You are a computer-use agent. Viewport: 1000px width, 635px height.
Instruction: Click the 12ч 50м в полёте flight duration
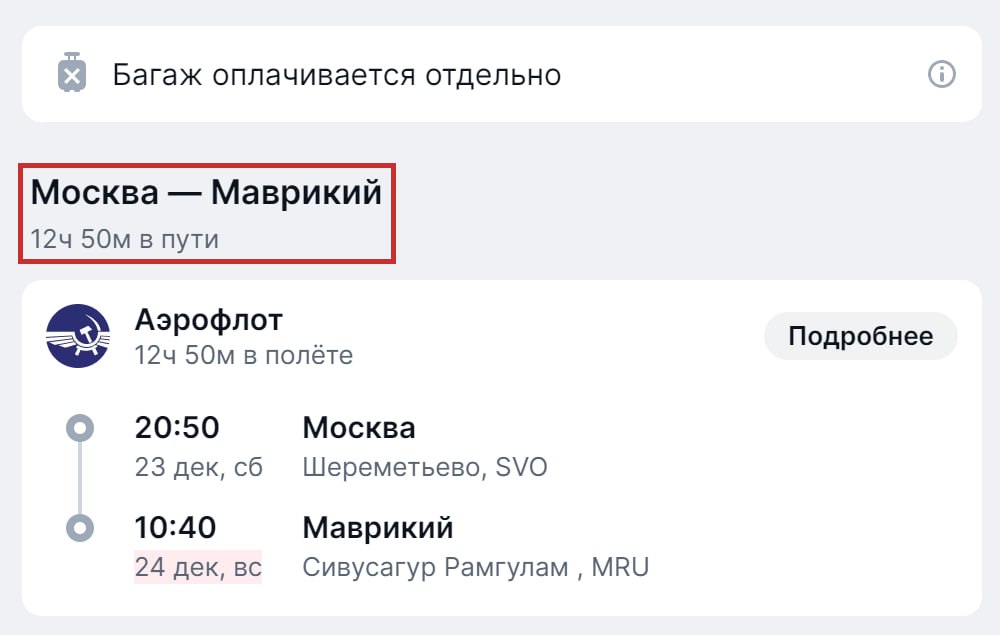(x=243, y=355)
